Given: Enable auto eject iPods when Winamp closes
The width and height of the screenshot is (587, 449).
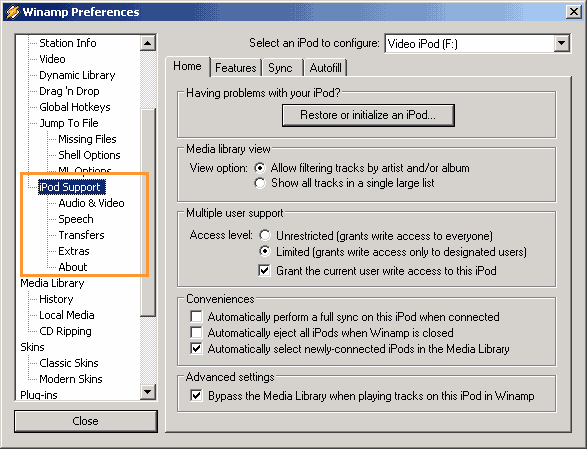Looking at the screenshot, I should (196, 333).
